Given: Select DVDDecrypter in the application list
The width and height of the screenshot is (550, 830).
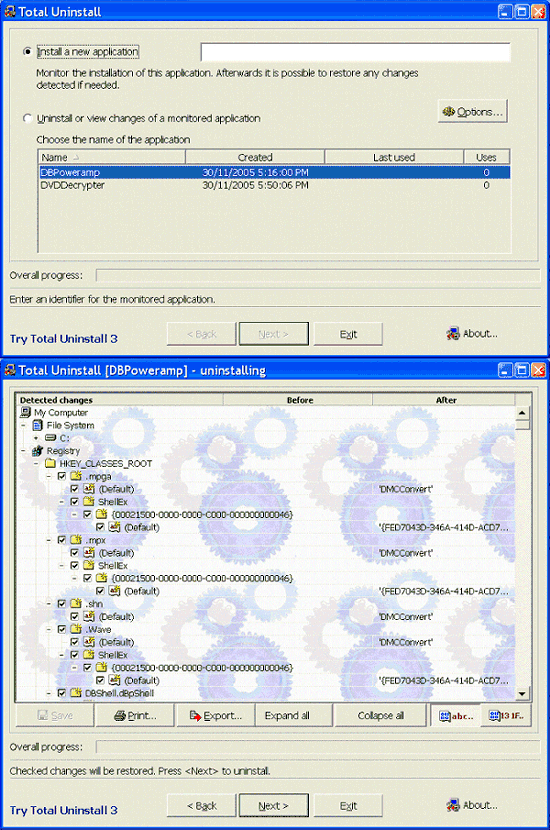Looking at the screenshot, I should pyautogui.click(x=274, y=185).
